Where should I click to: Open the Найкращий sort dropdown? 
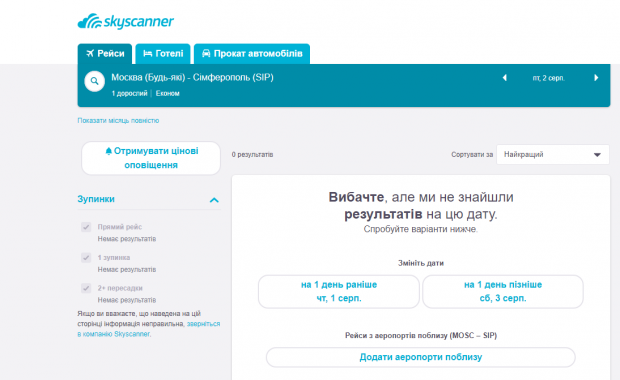(553, 155)
